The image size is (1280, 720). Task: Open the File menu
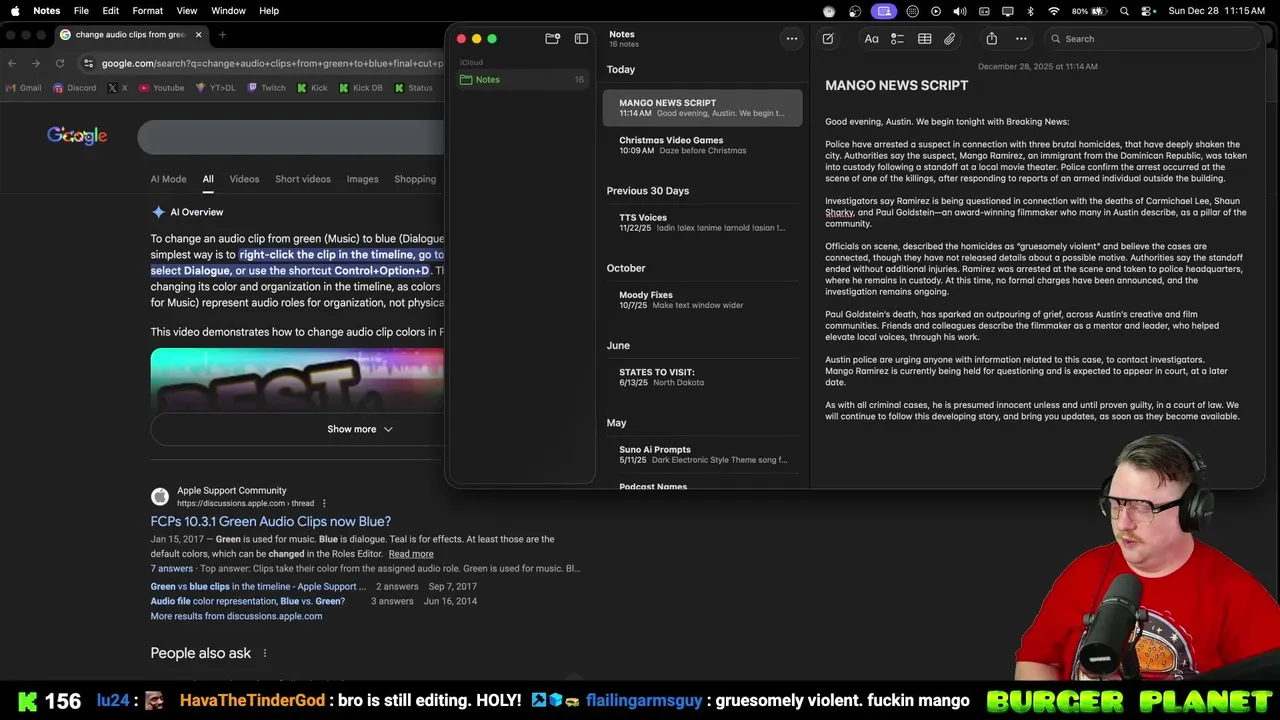pyautogui.click(x=81, y=11)
